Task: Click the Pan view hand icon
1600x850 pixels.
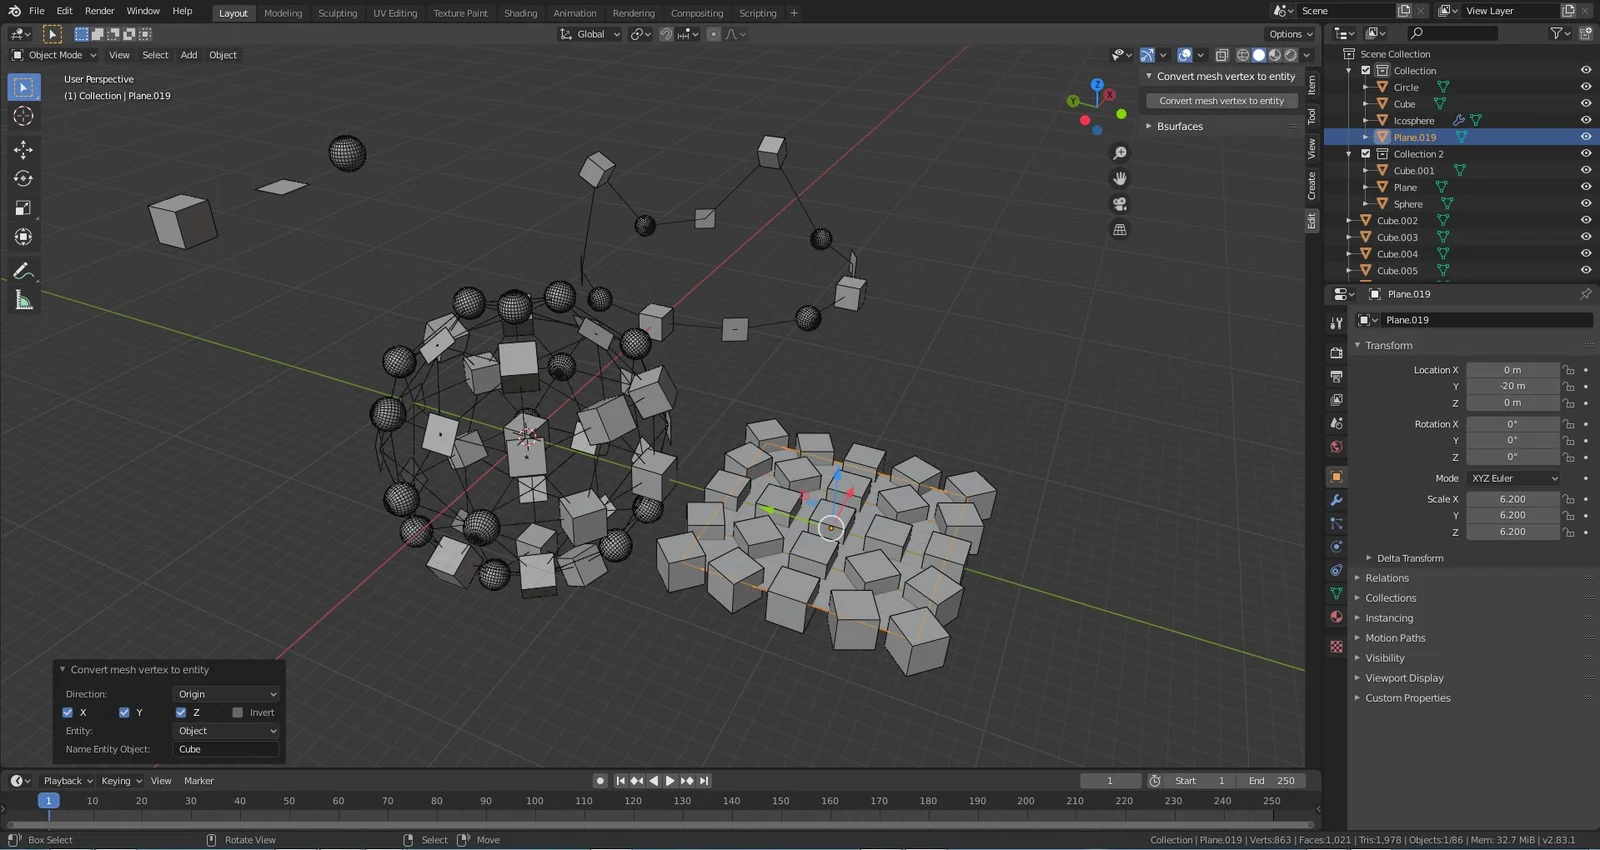Action: click(x=1120, y=179)
